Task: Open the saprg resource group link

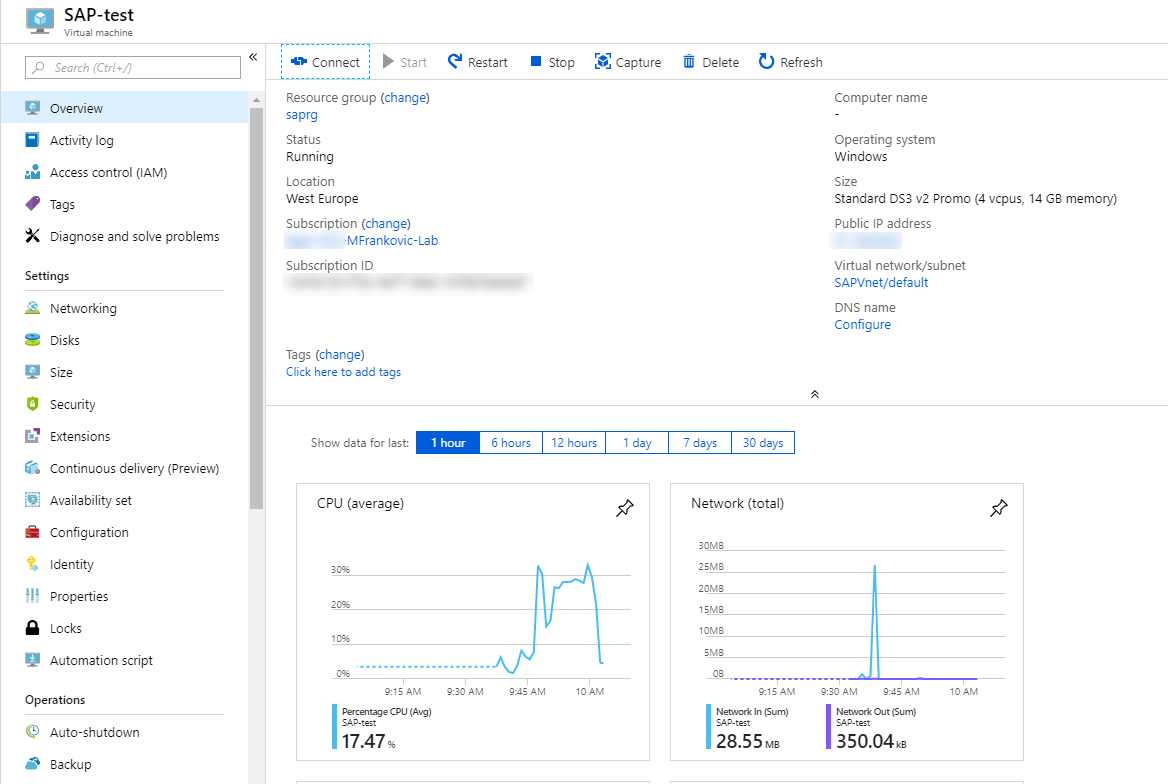Action: pyautogui.click(x=302, y=115)
